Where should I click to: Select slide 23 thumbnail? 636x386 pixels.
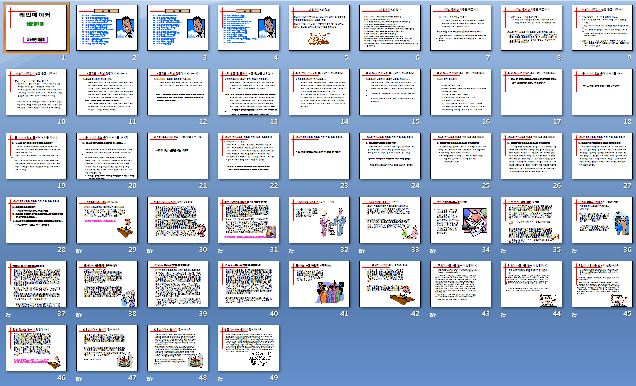click(319, 156)
